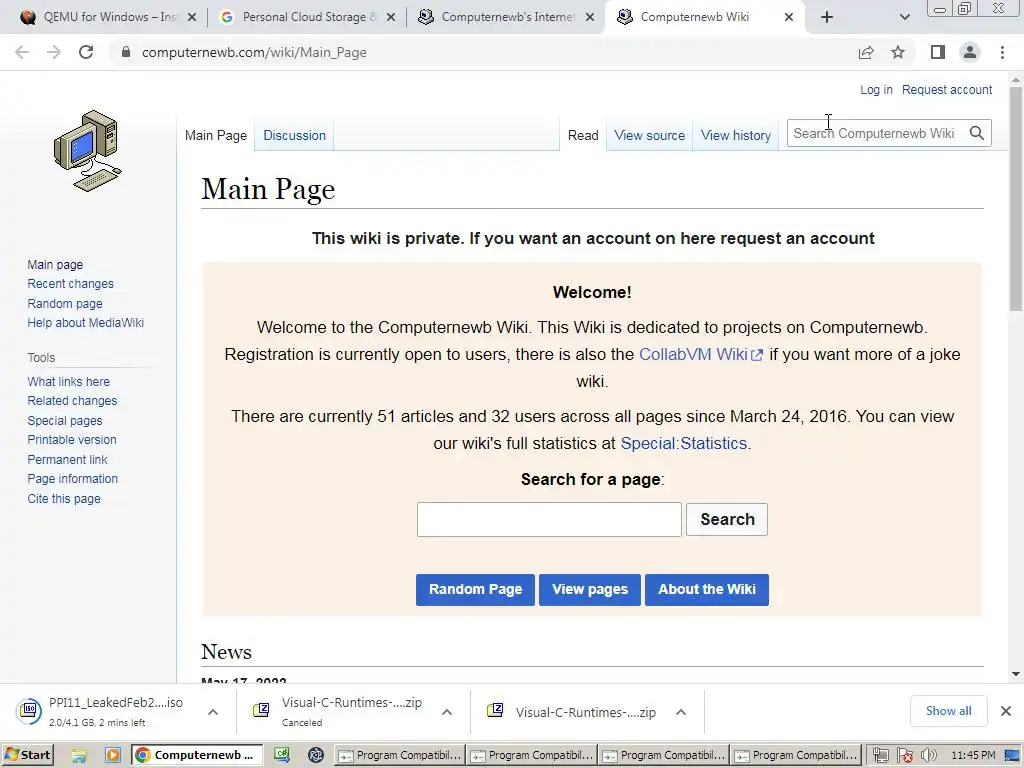Click the address bar URL
Screen dimensions: 1024x768
click(x=254, y=52)
